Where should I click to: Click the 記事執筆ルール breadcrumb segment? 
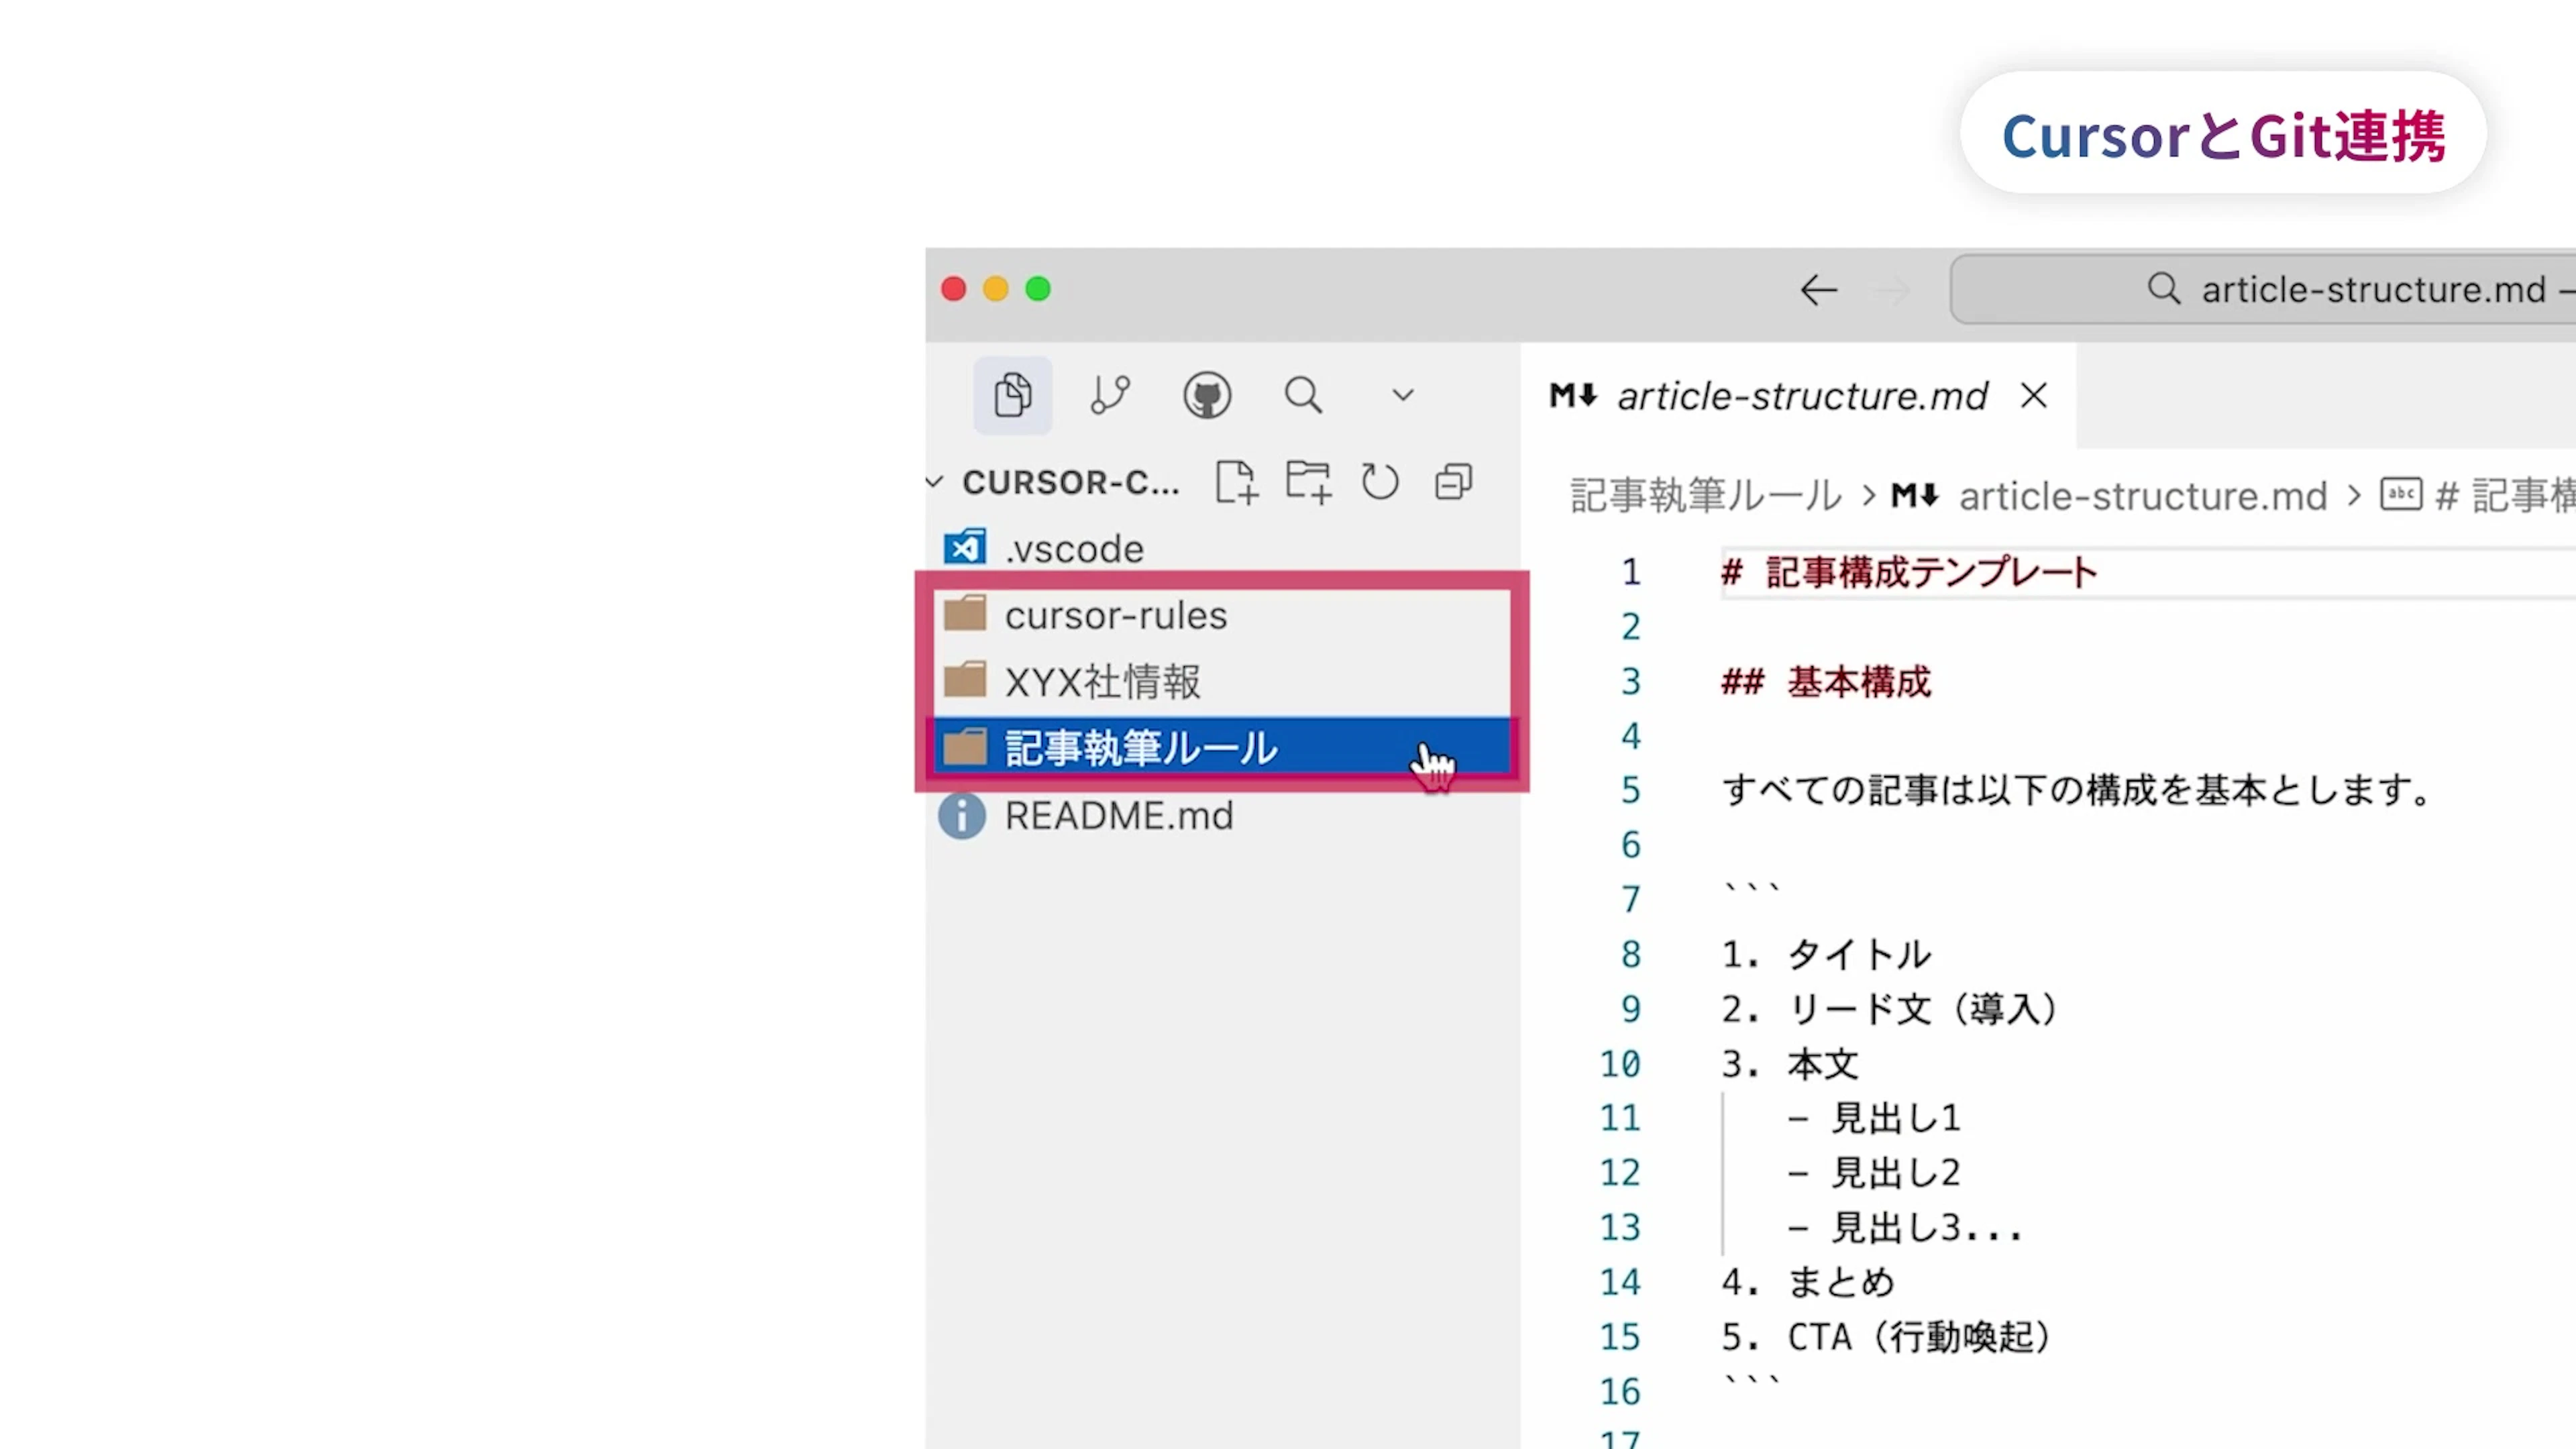1705,496
